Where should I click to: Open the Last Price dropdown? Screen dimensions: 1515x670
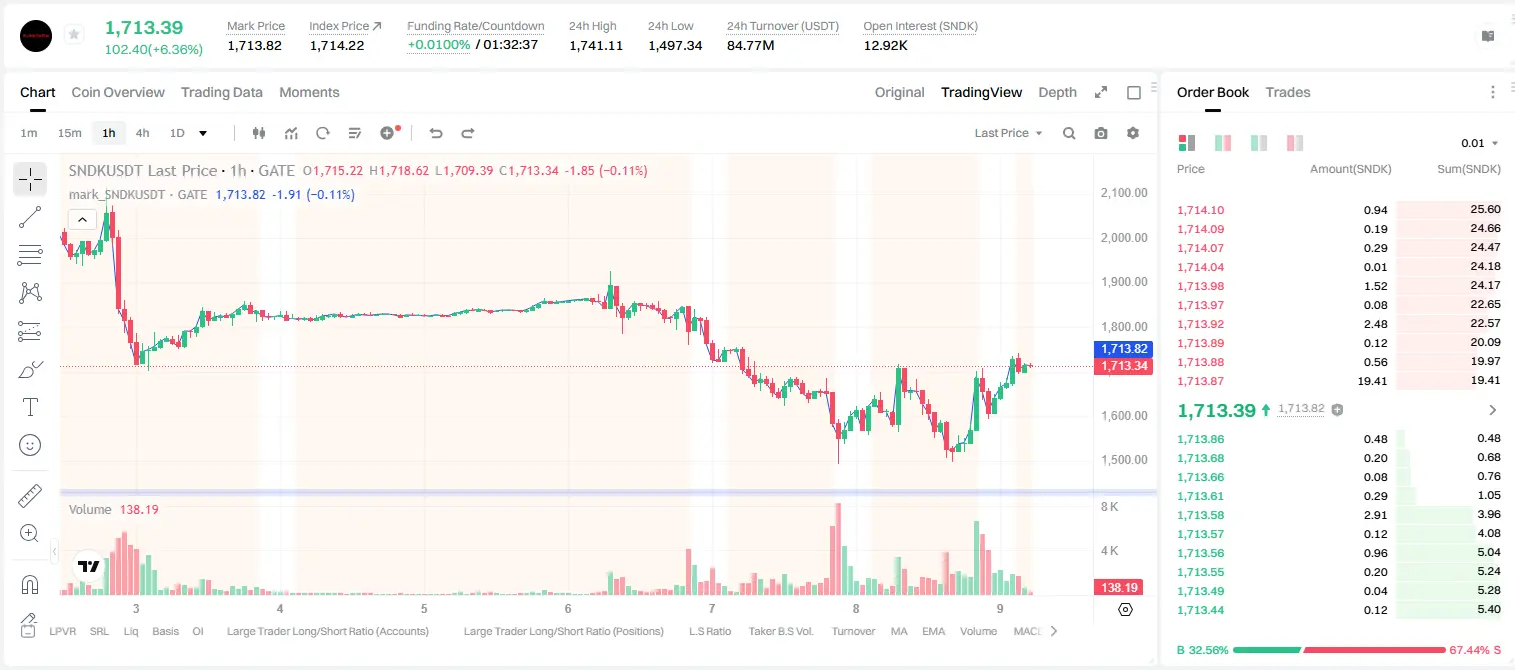point(1008,133)
